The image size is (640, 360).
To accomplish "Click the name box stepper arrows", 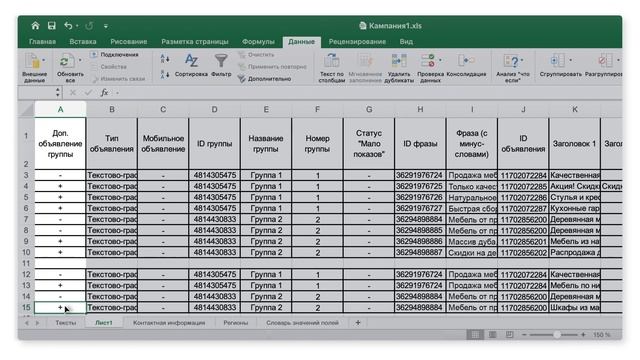I will [x=58, y=93].
